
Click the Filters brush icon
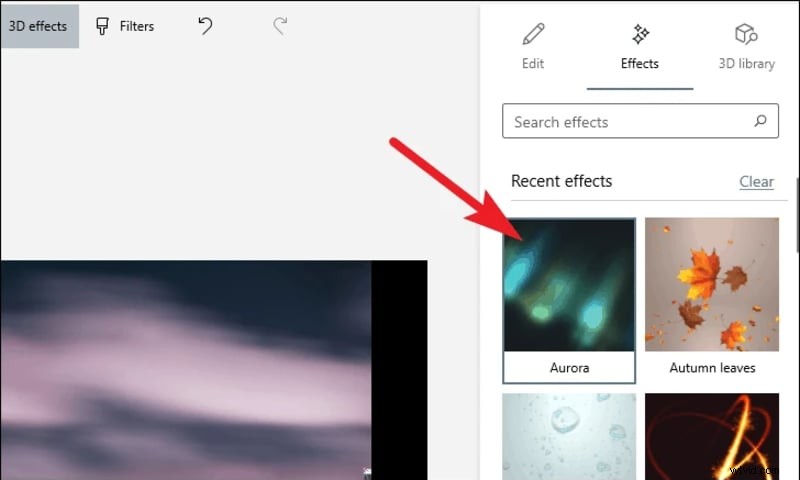(x=102, y=26)
